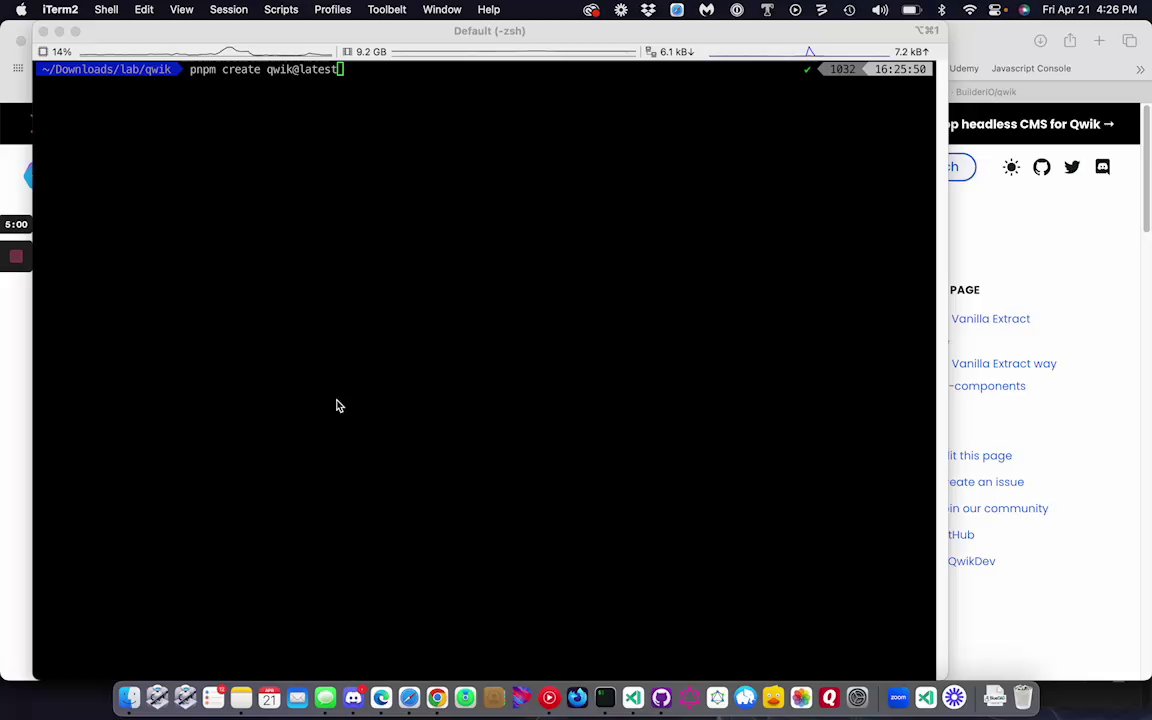1152x720 pixels.
Task: Open GitHub Desktop from the Dock
Action: point(661,697)
